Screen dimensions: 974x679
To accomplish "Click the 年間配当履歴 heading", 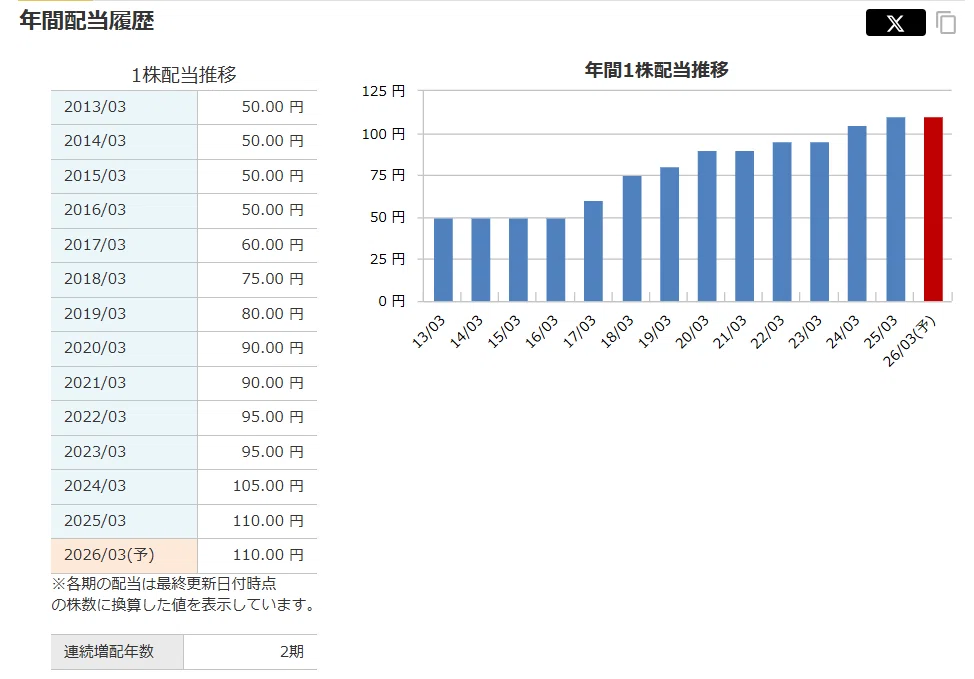I will click(x=86, y=21).
